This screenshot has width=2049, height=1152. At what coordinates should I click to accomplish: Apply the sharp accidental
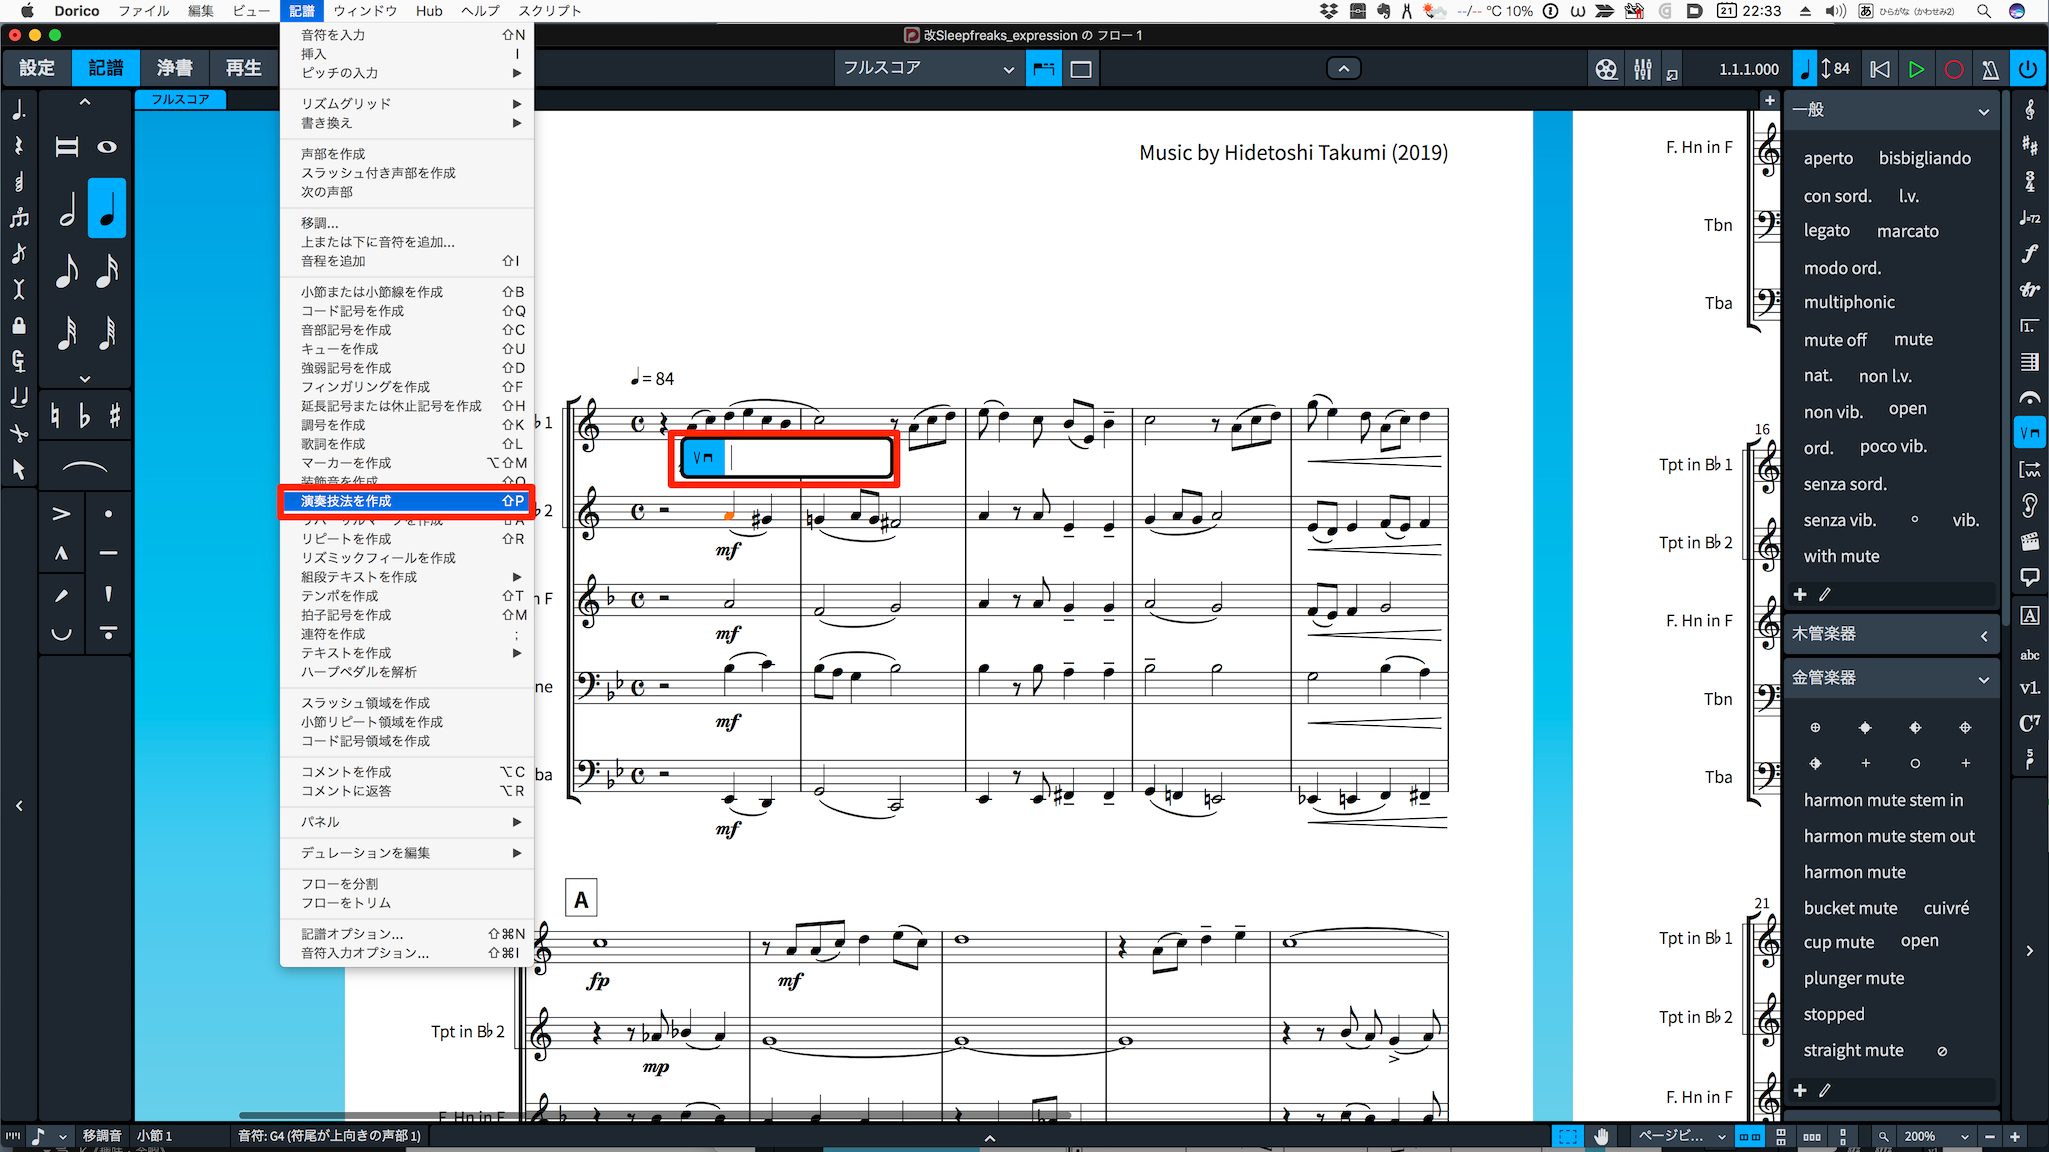[x=114, y=415]
